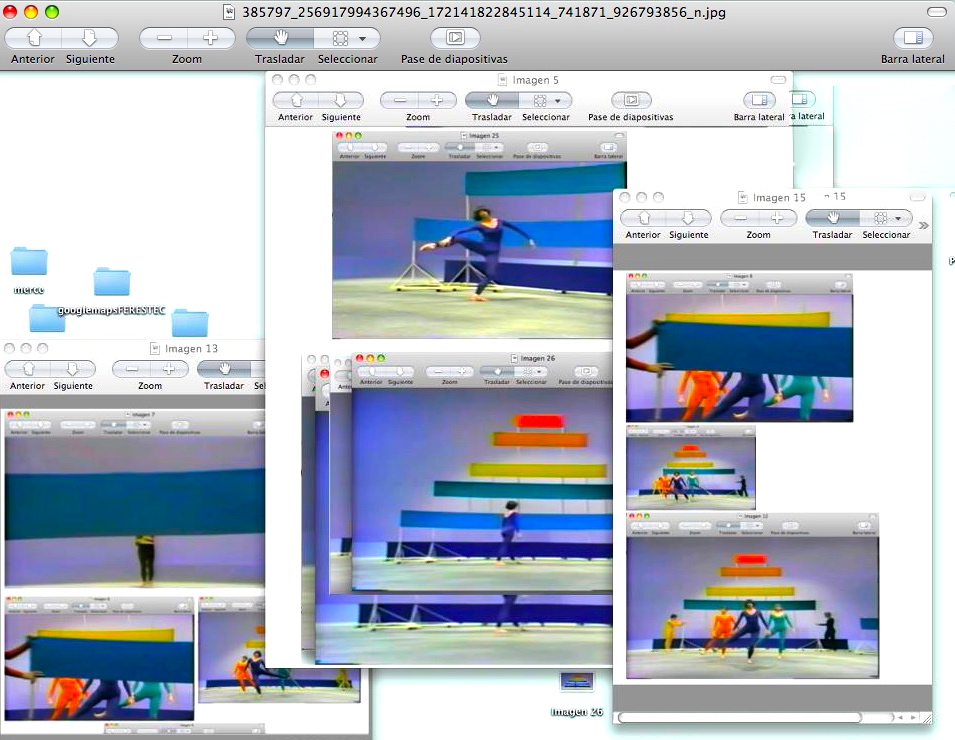Click zoom plus in the Imagen 13 window

tap(169, 368)
